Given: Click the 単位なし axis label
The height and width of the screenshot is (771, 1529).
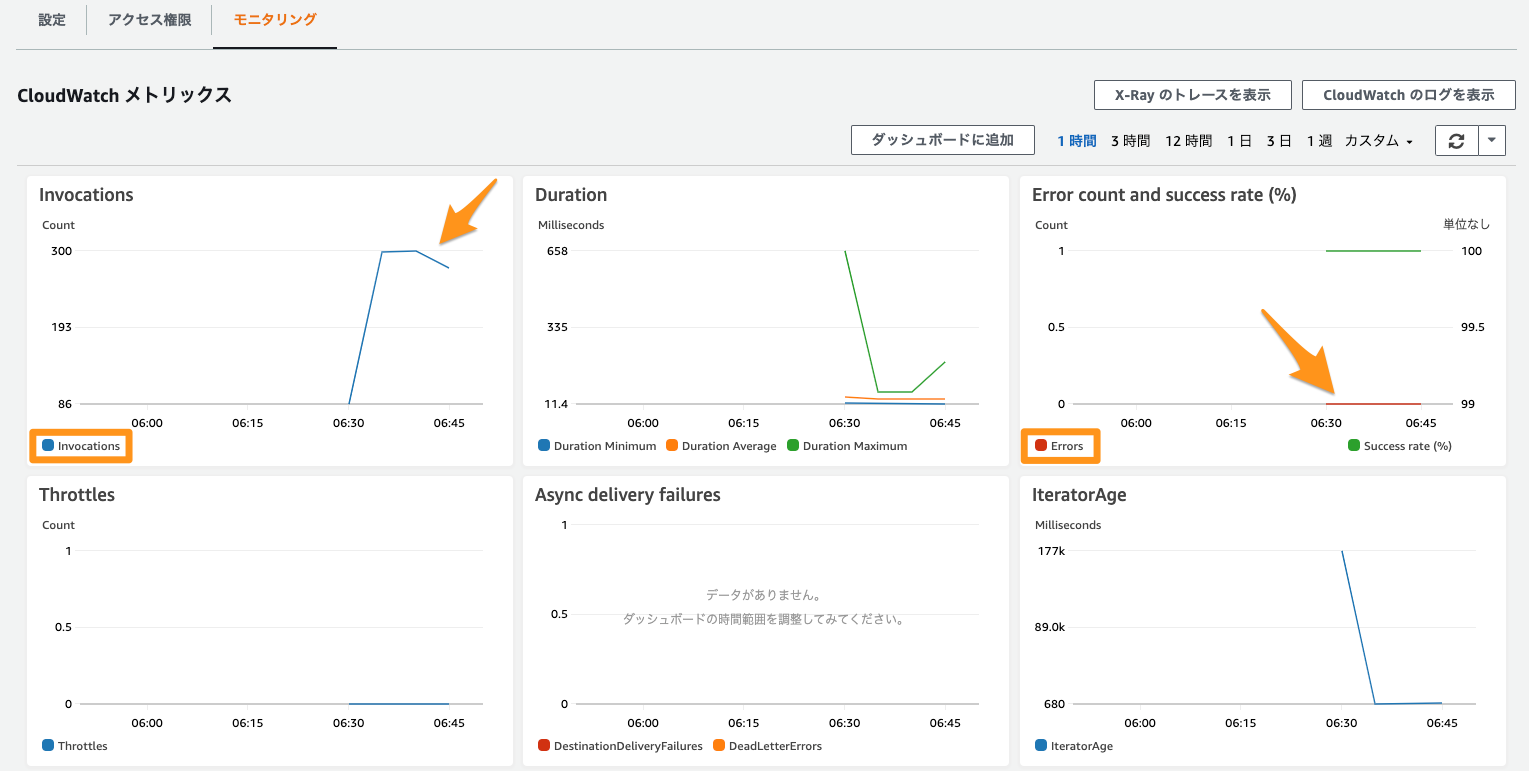Looking at the screenshot, I should pos(1466,225).
